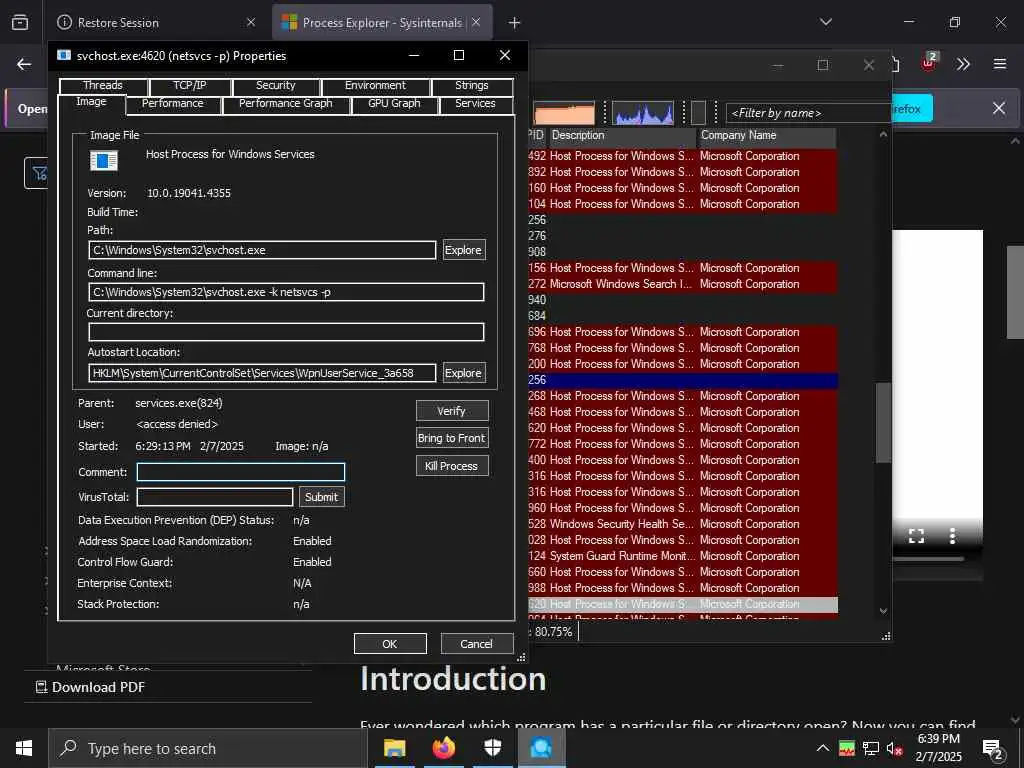The height and width of the screenshot is (768, 1024).
Task: Open Process Explorer taskbar icon
Action: pyautogui.click(x=541, y=748)
